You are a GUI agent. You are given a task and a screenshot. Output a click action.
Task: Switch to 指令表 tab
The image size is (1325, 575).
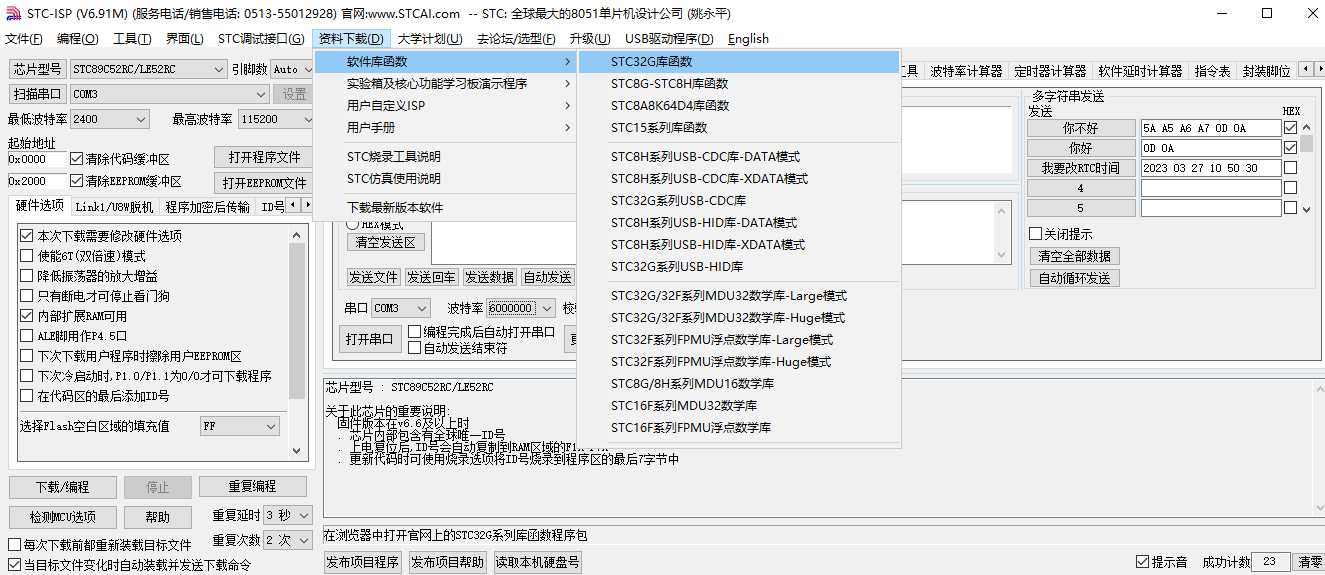1213,71
